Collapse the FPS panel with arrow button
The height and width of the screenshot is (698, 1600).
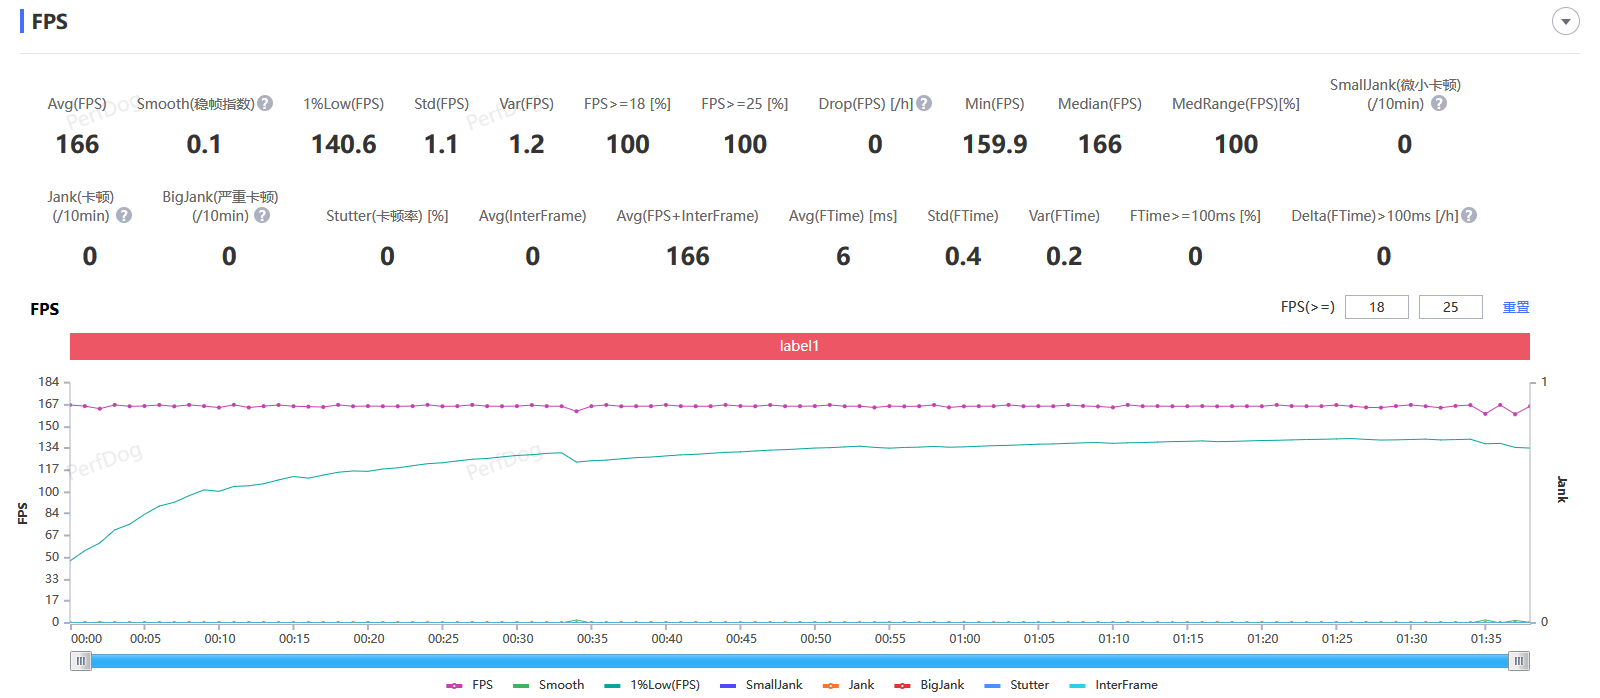point(1565,21)
